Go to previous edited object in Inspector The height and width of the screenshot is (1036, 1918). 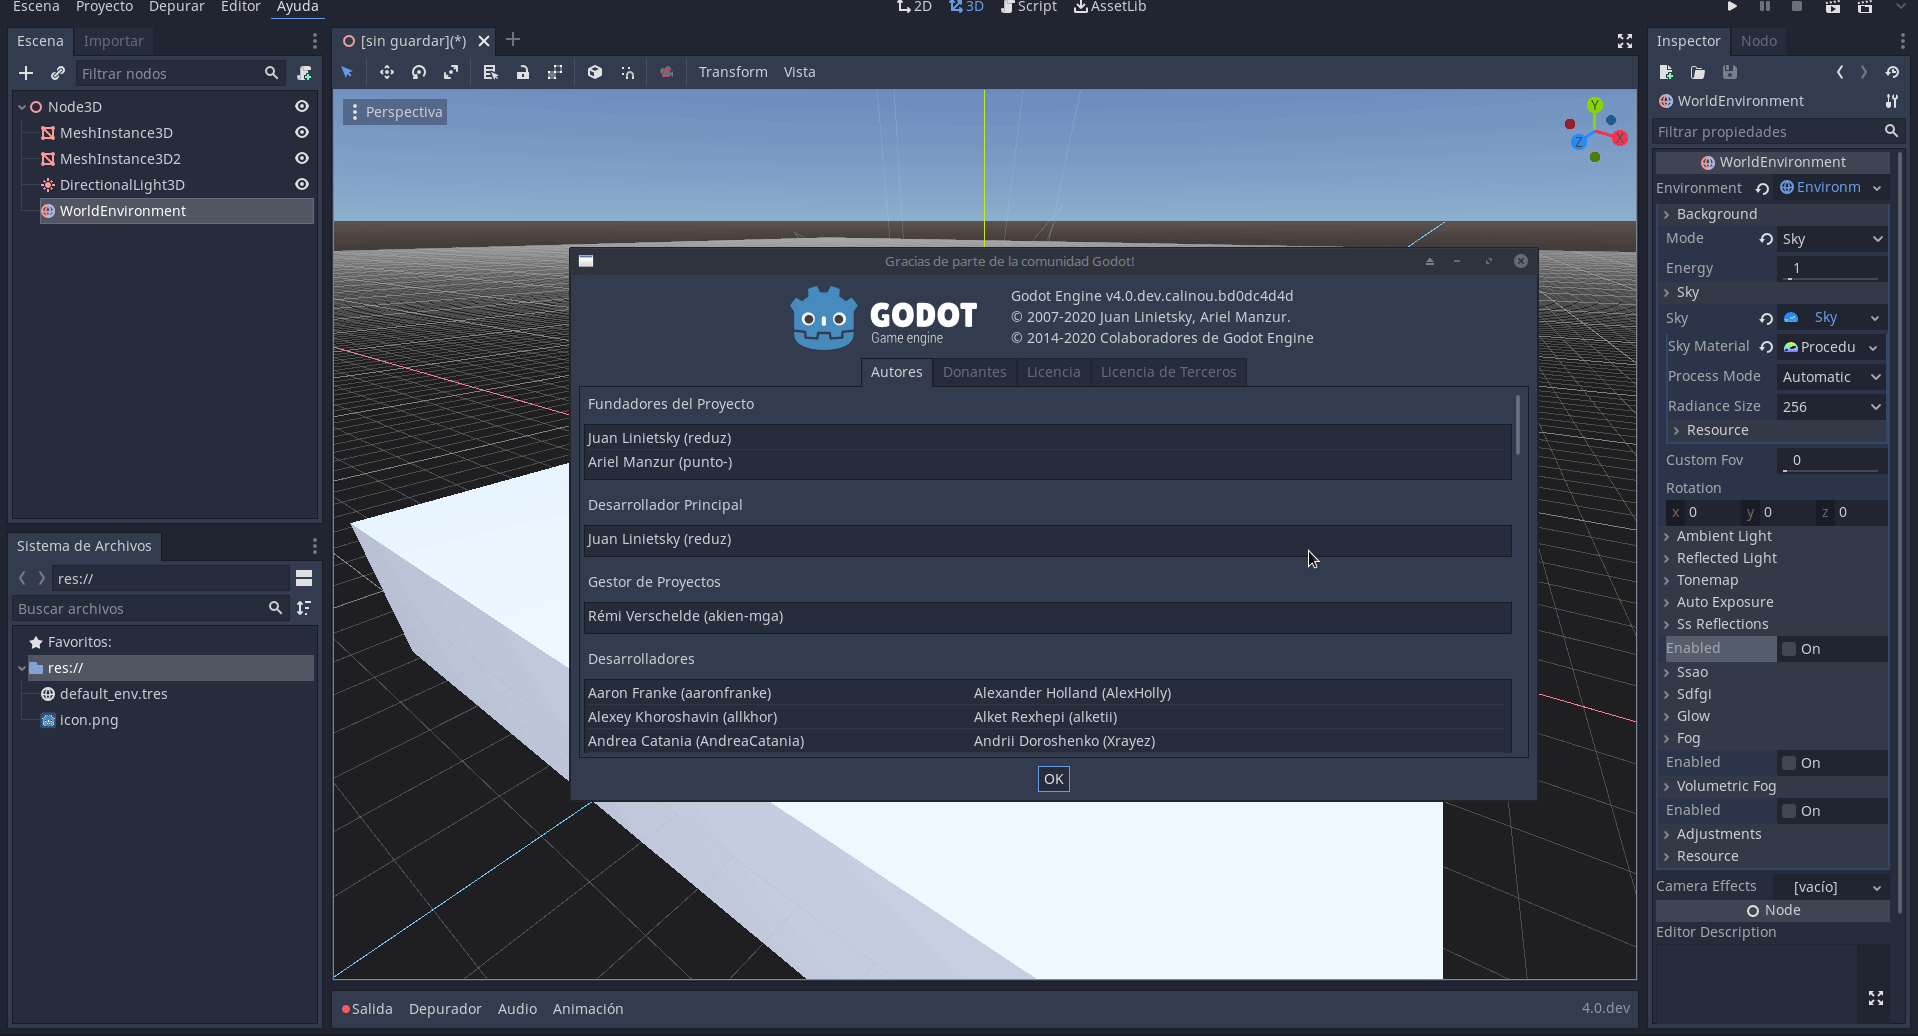click(1840, 72)
